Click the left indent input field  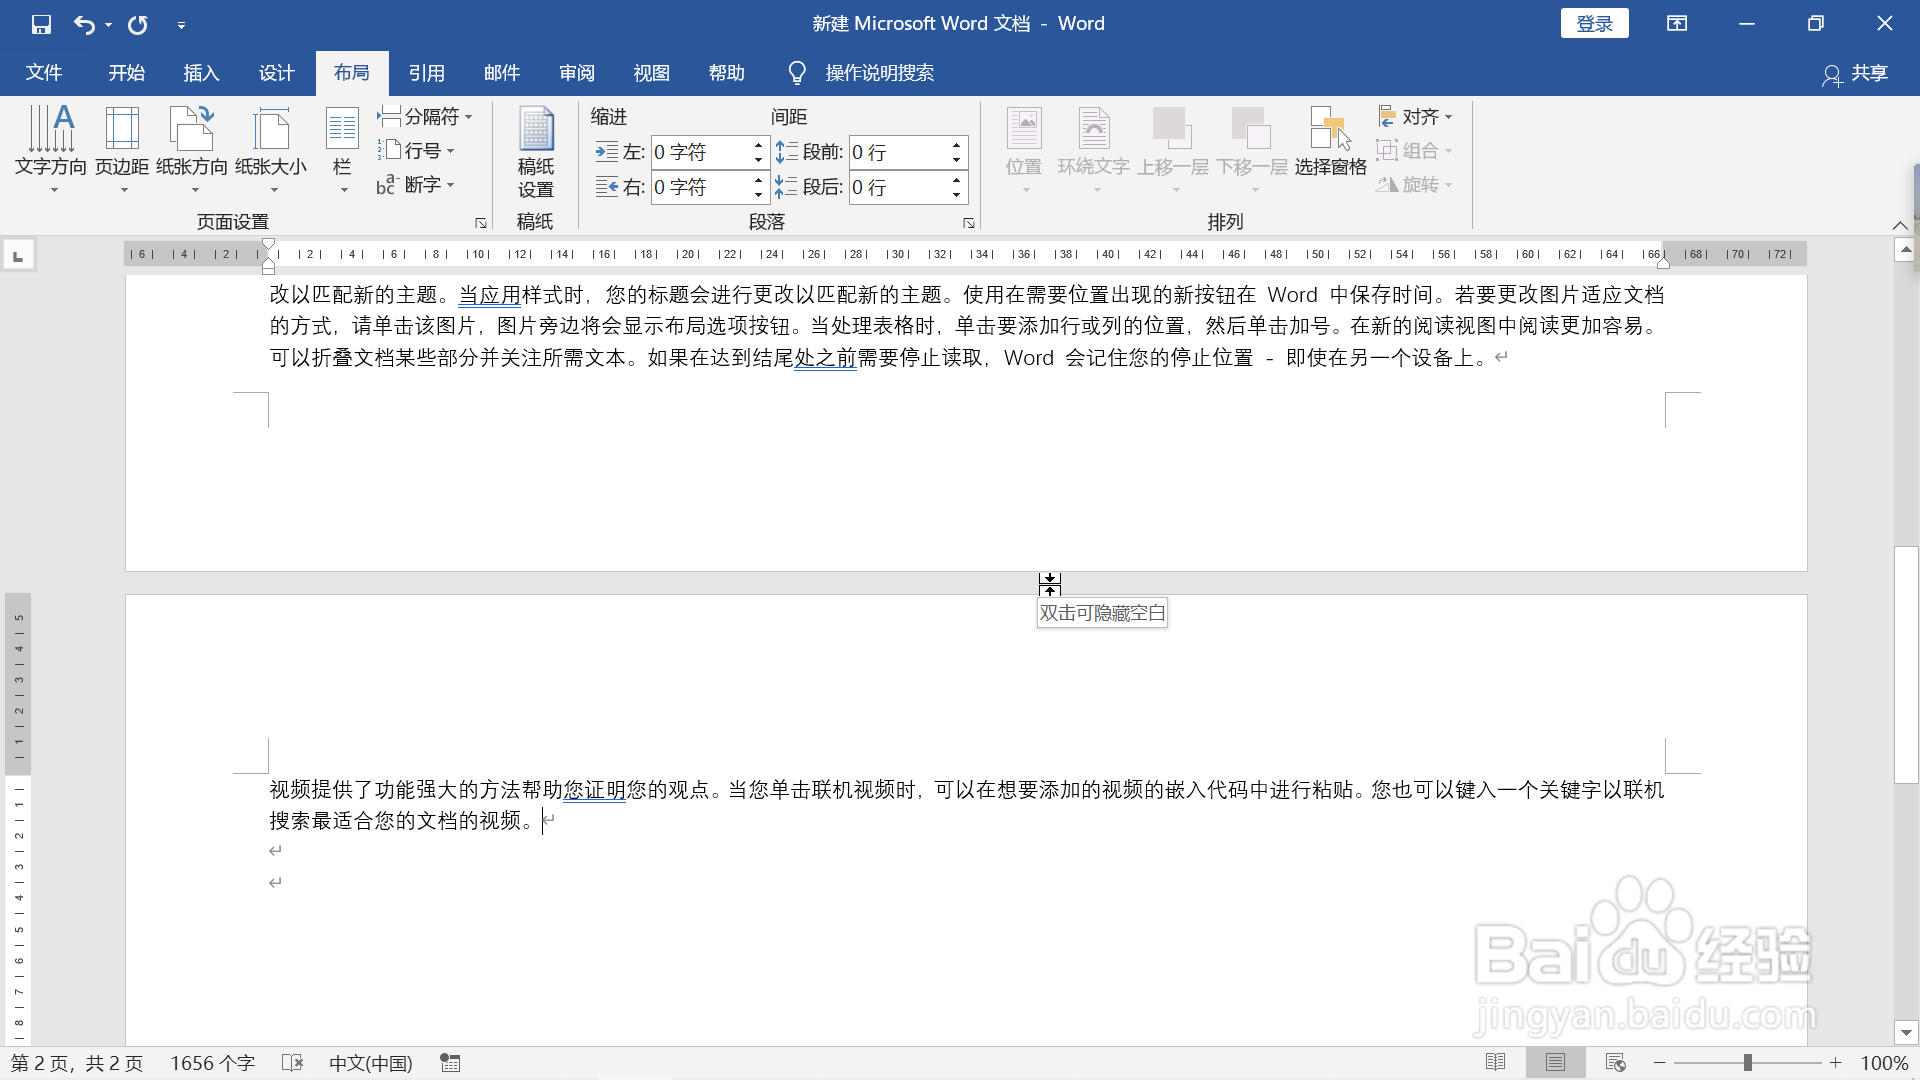click(x=700, y=152)
